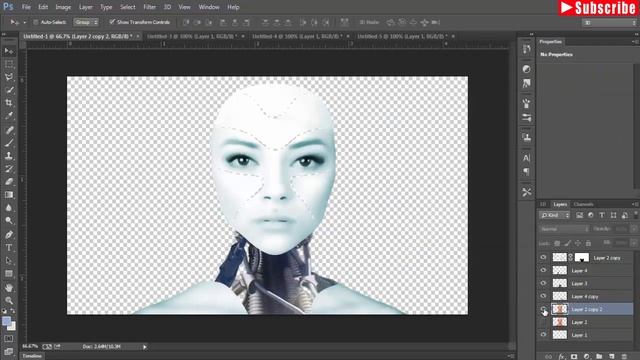Hide Layer 1 visibility eye
Image resolution: width=640 pixels, height=360 pixels.
pyautogui.click(x=543, y=335)
